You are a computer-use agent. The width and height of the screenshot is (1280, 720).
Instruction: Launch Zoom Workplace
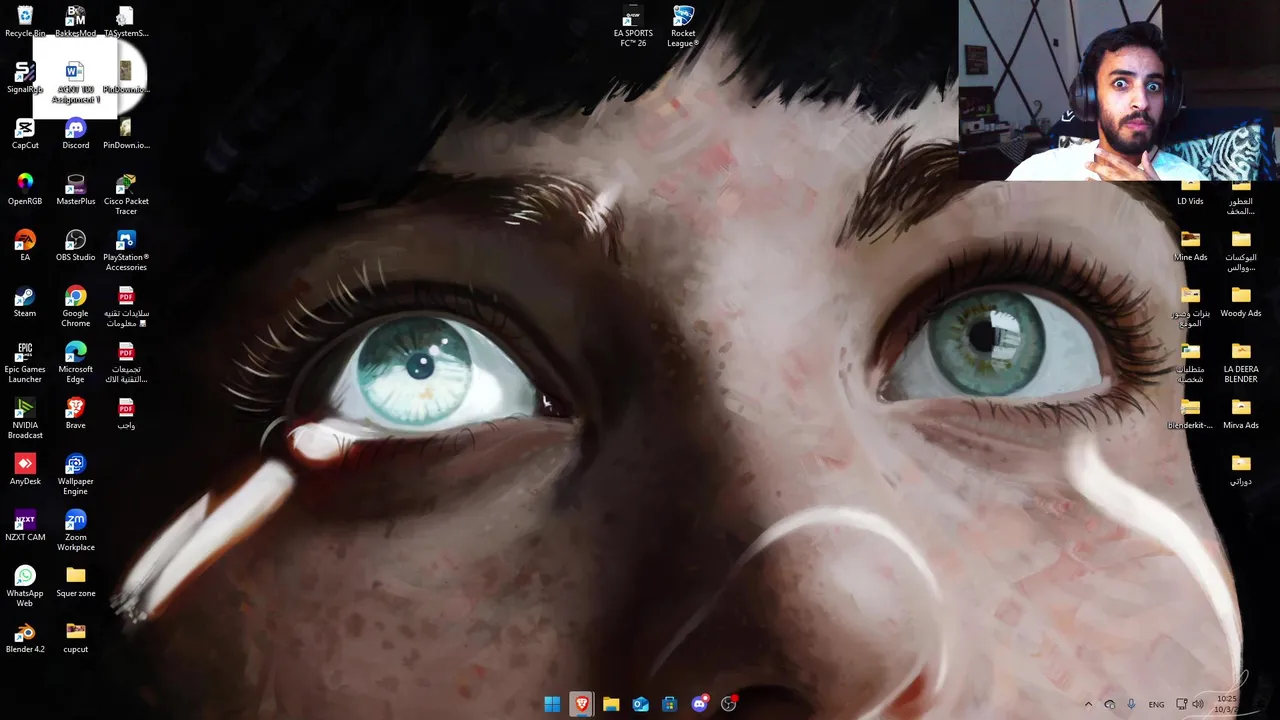[75, 530]
